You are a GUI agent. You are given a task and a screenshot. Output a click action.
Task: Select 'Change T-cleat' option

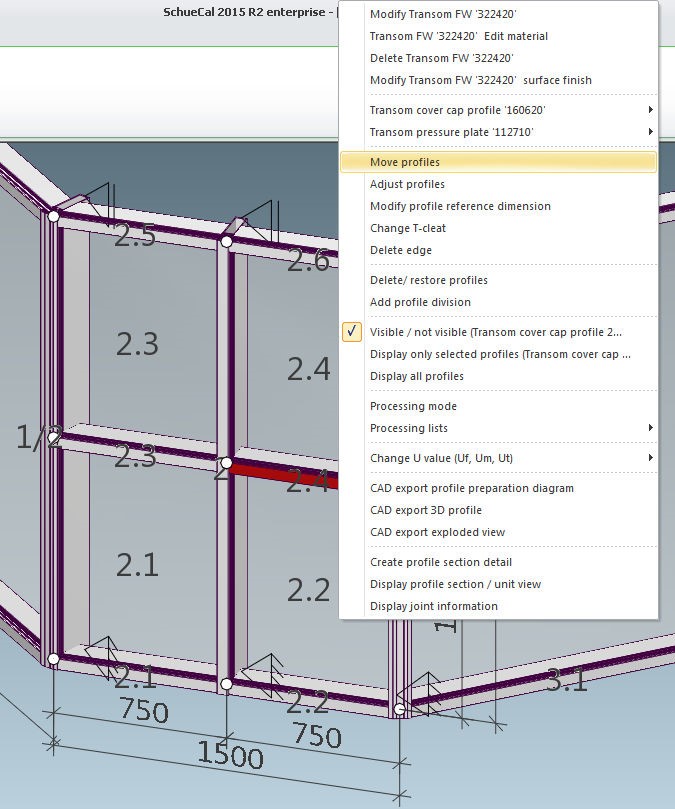403,228
